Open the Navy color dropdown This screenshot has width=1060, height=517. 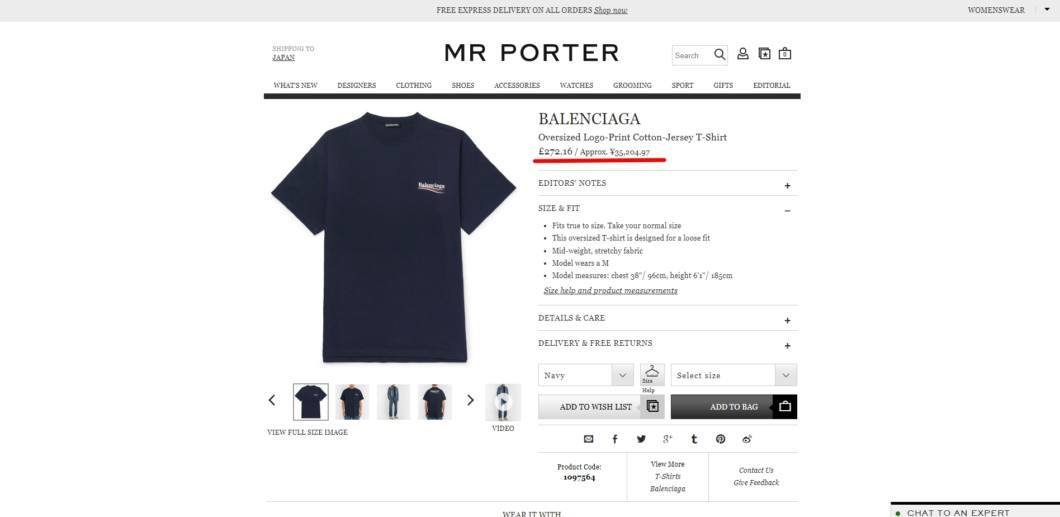(585, 375)
